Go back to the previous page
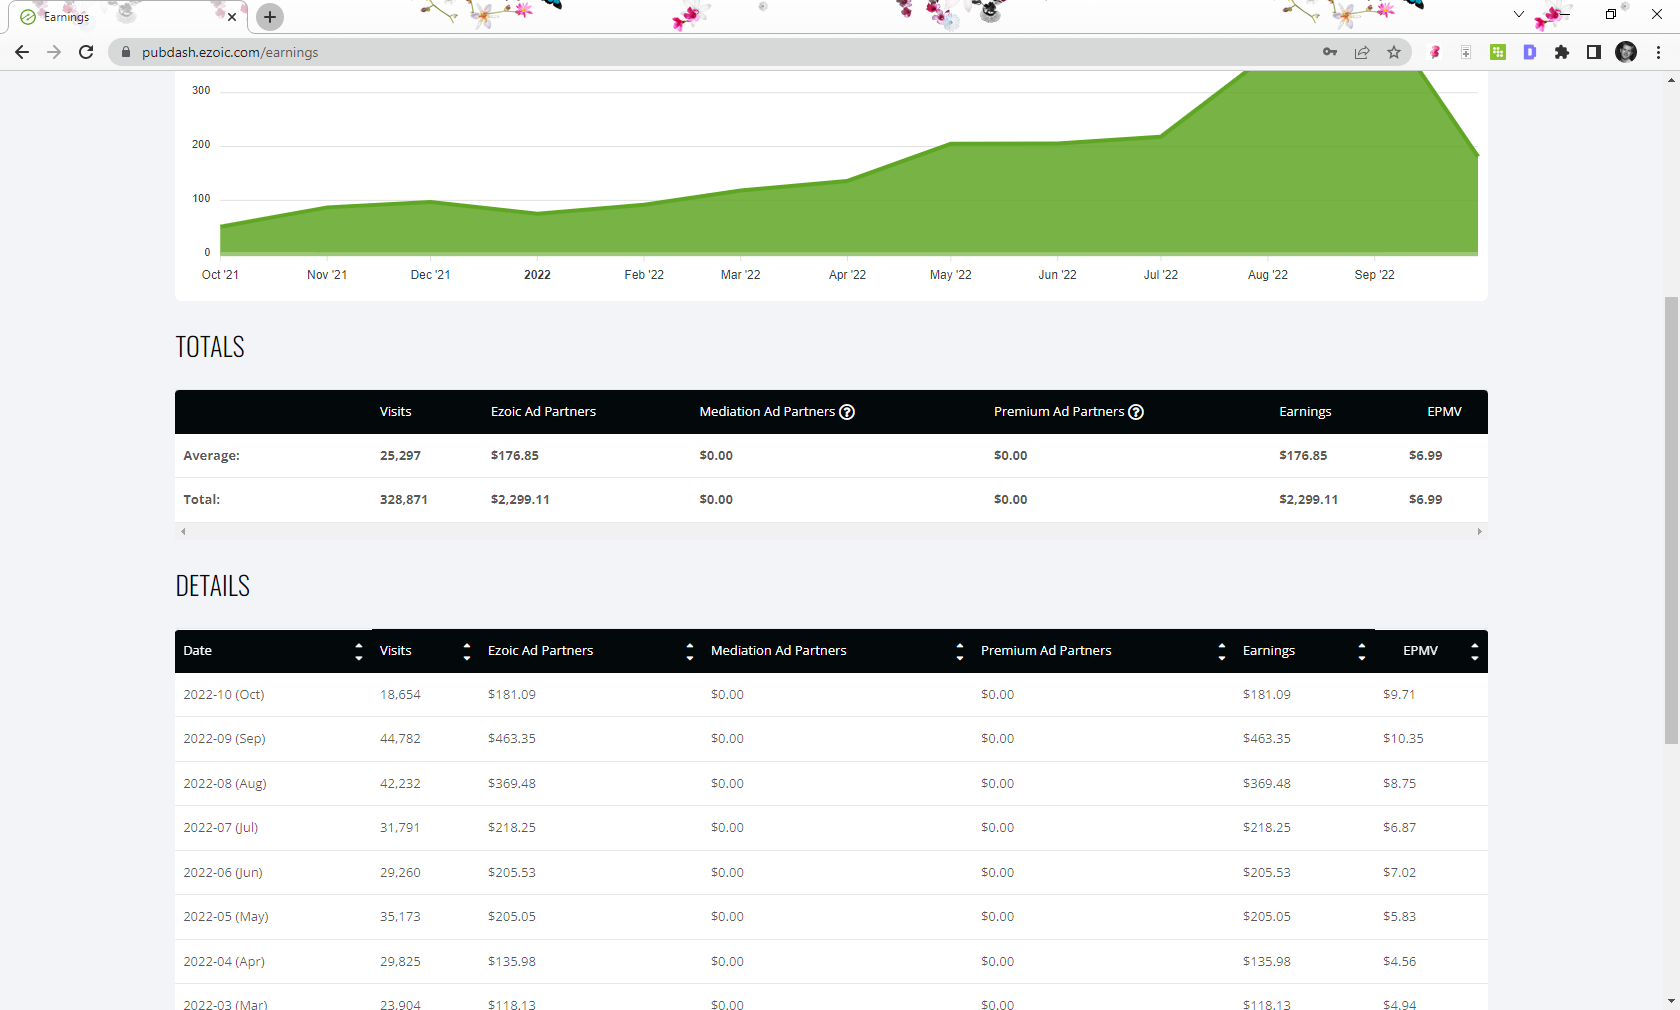Screen dimensions: 1680x1010 point(22,52)
